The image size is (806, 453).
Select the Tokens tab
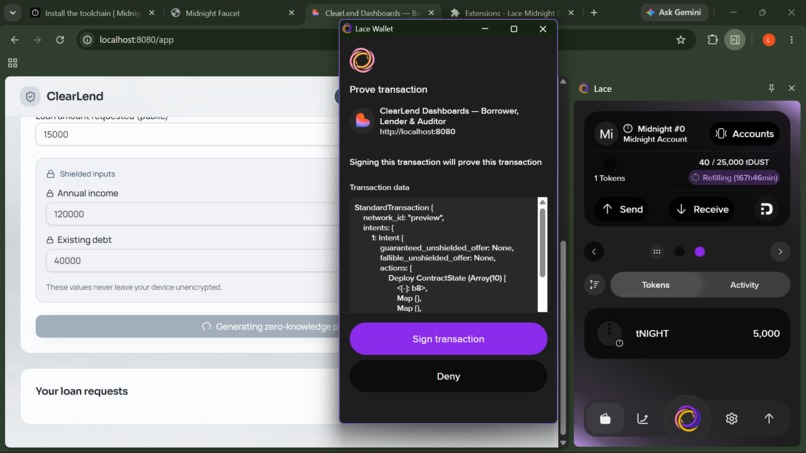[655, 285]
